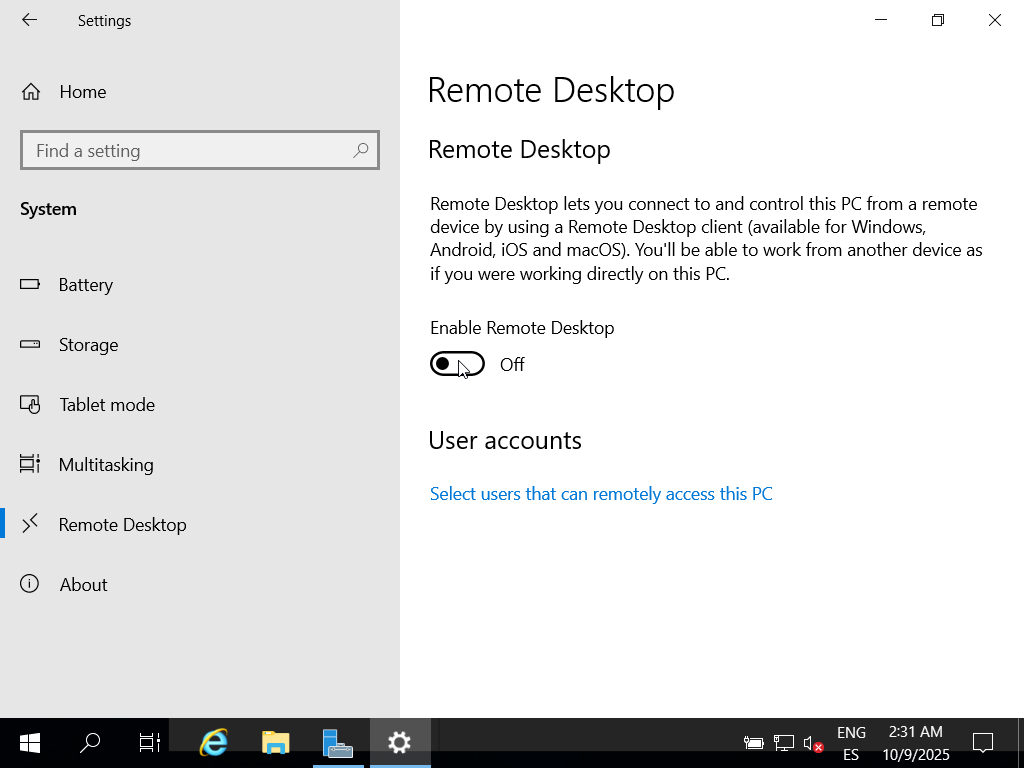This screenshot has height=768, width=1024.
Task: Click the taskbar search icon
Action: tap(90, 743)
